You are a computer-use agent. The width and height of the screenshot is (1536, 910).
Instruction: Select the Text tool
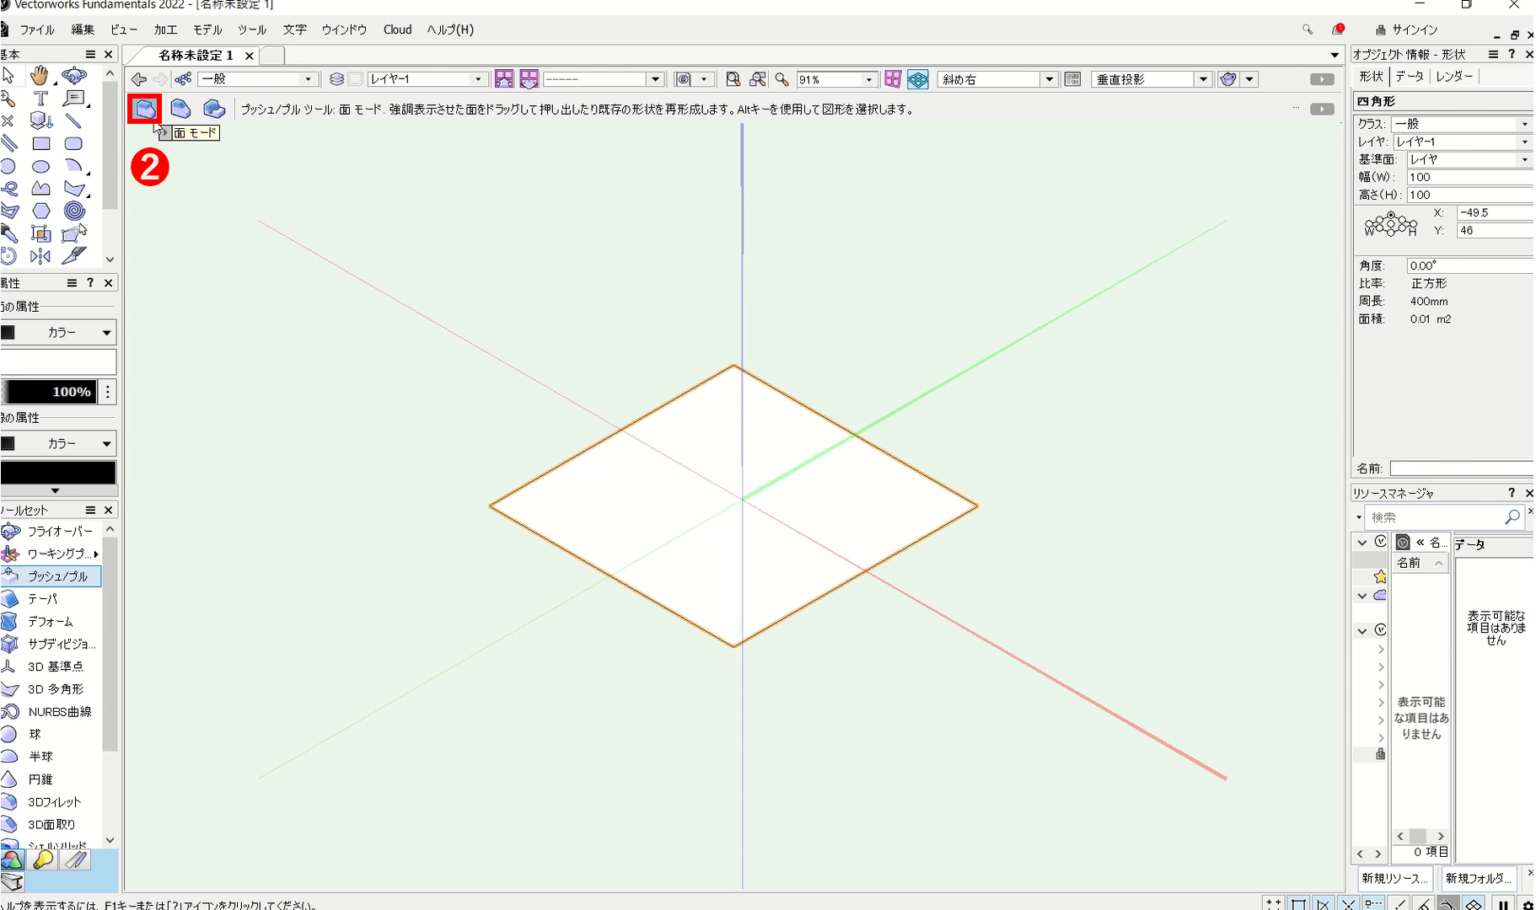[41, 98]
